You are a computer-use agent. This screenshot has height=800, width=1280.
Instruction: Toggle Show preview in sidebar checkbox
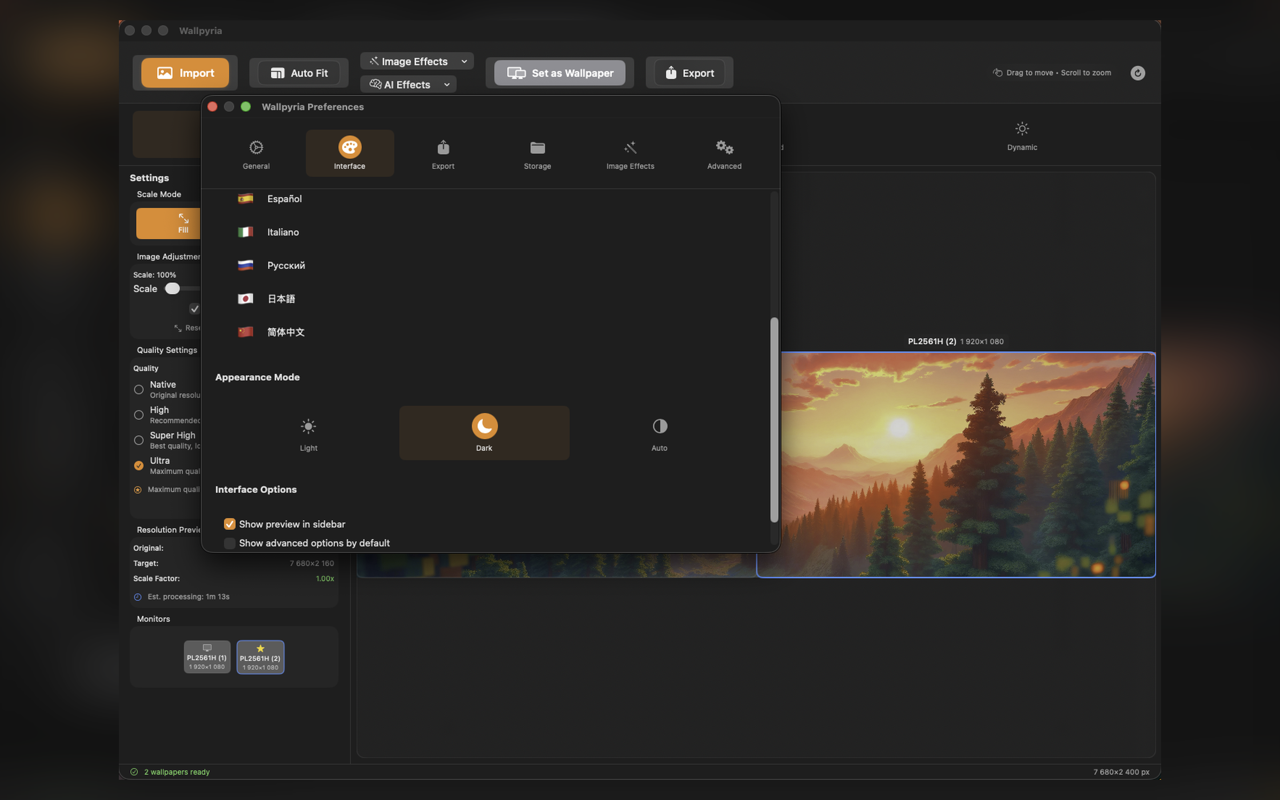[x=230, y=524]
